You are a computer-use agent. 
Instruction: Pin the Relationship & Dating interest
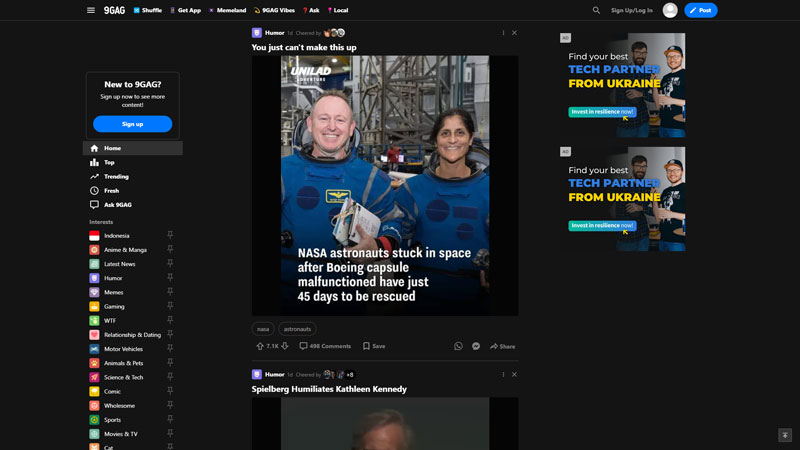170,334
